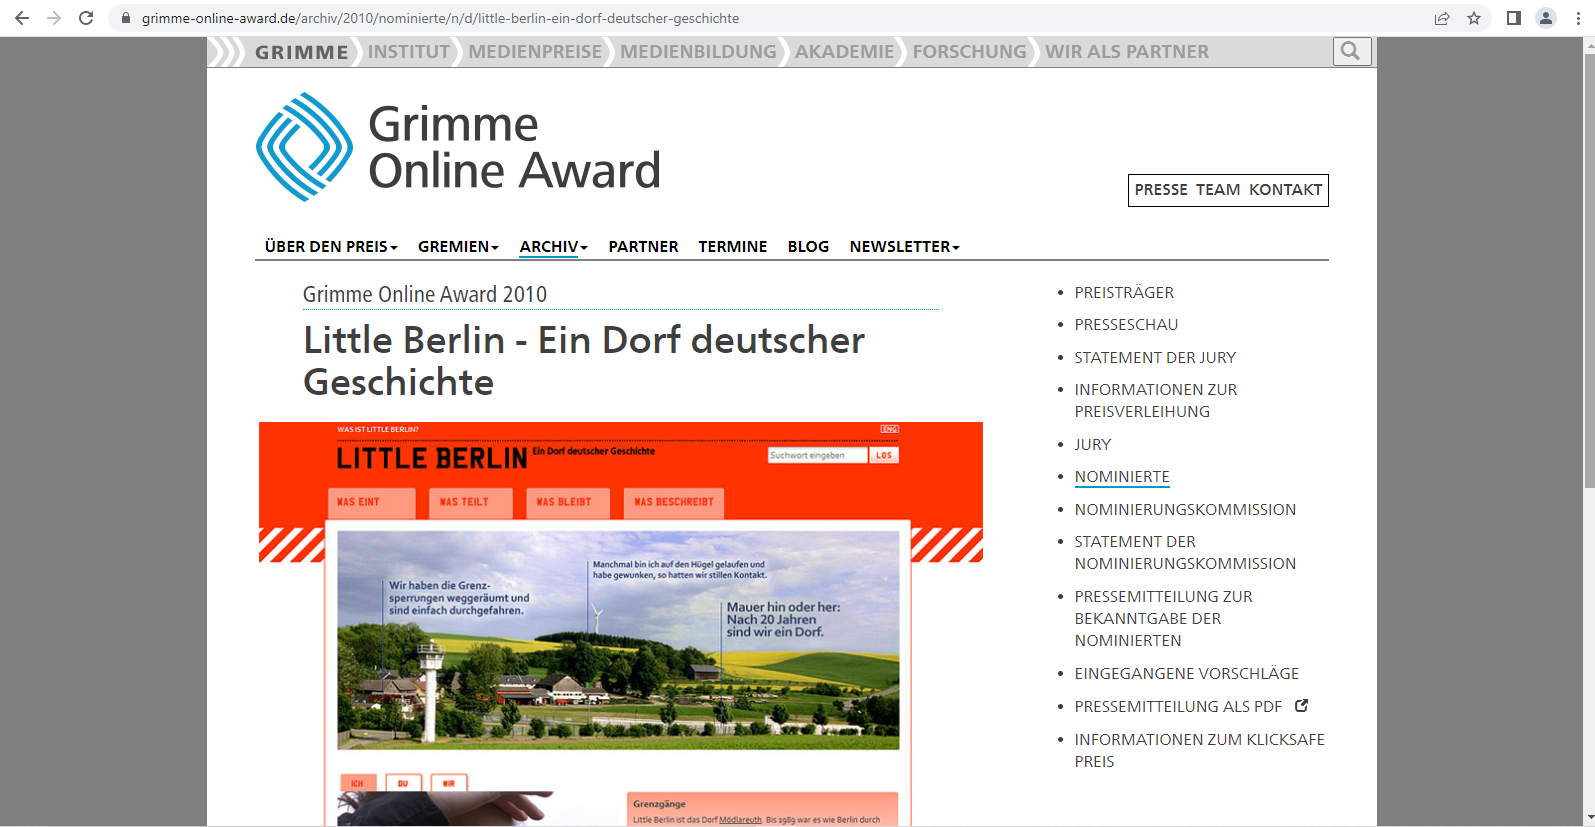Click the lock icon in address bar
The width and height of the screenshot is (1595, 827).
coord(126,18)
